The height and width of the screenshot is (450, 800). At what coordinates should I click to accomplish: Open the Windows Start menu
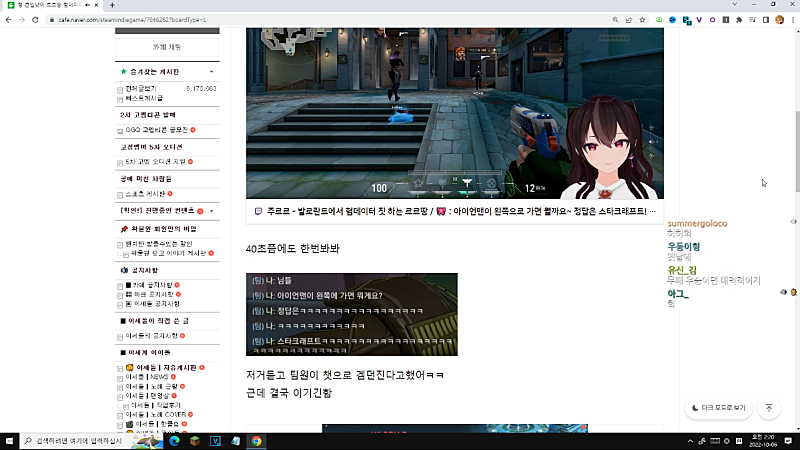9,441
